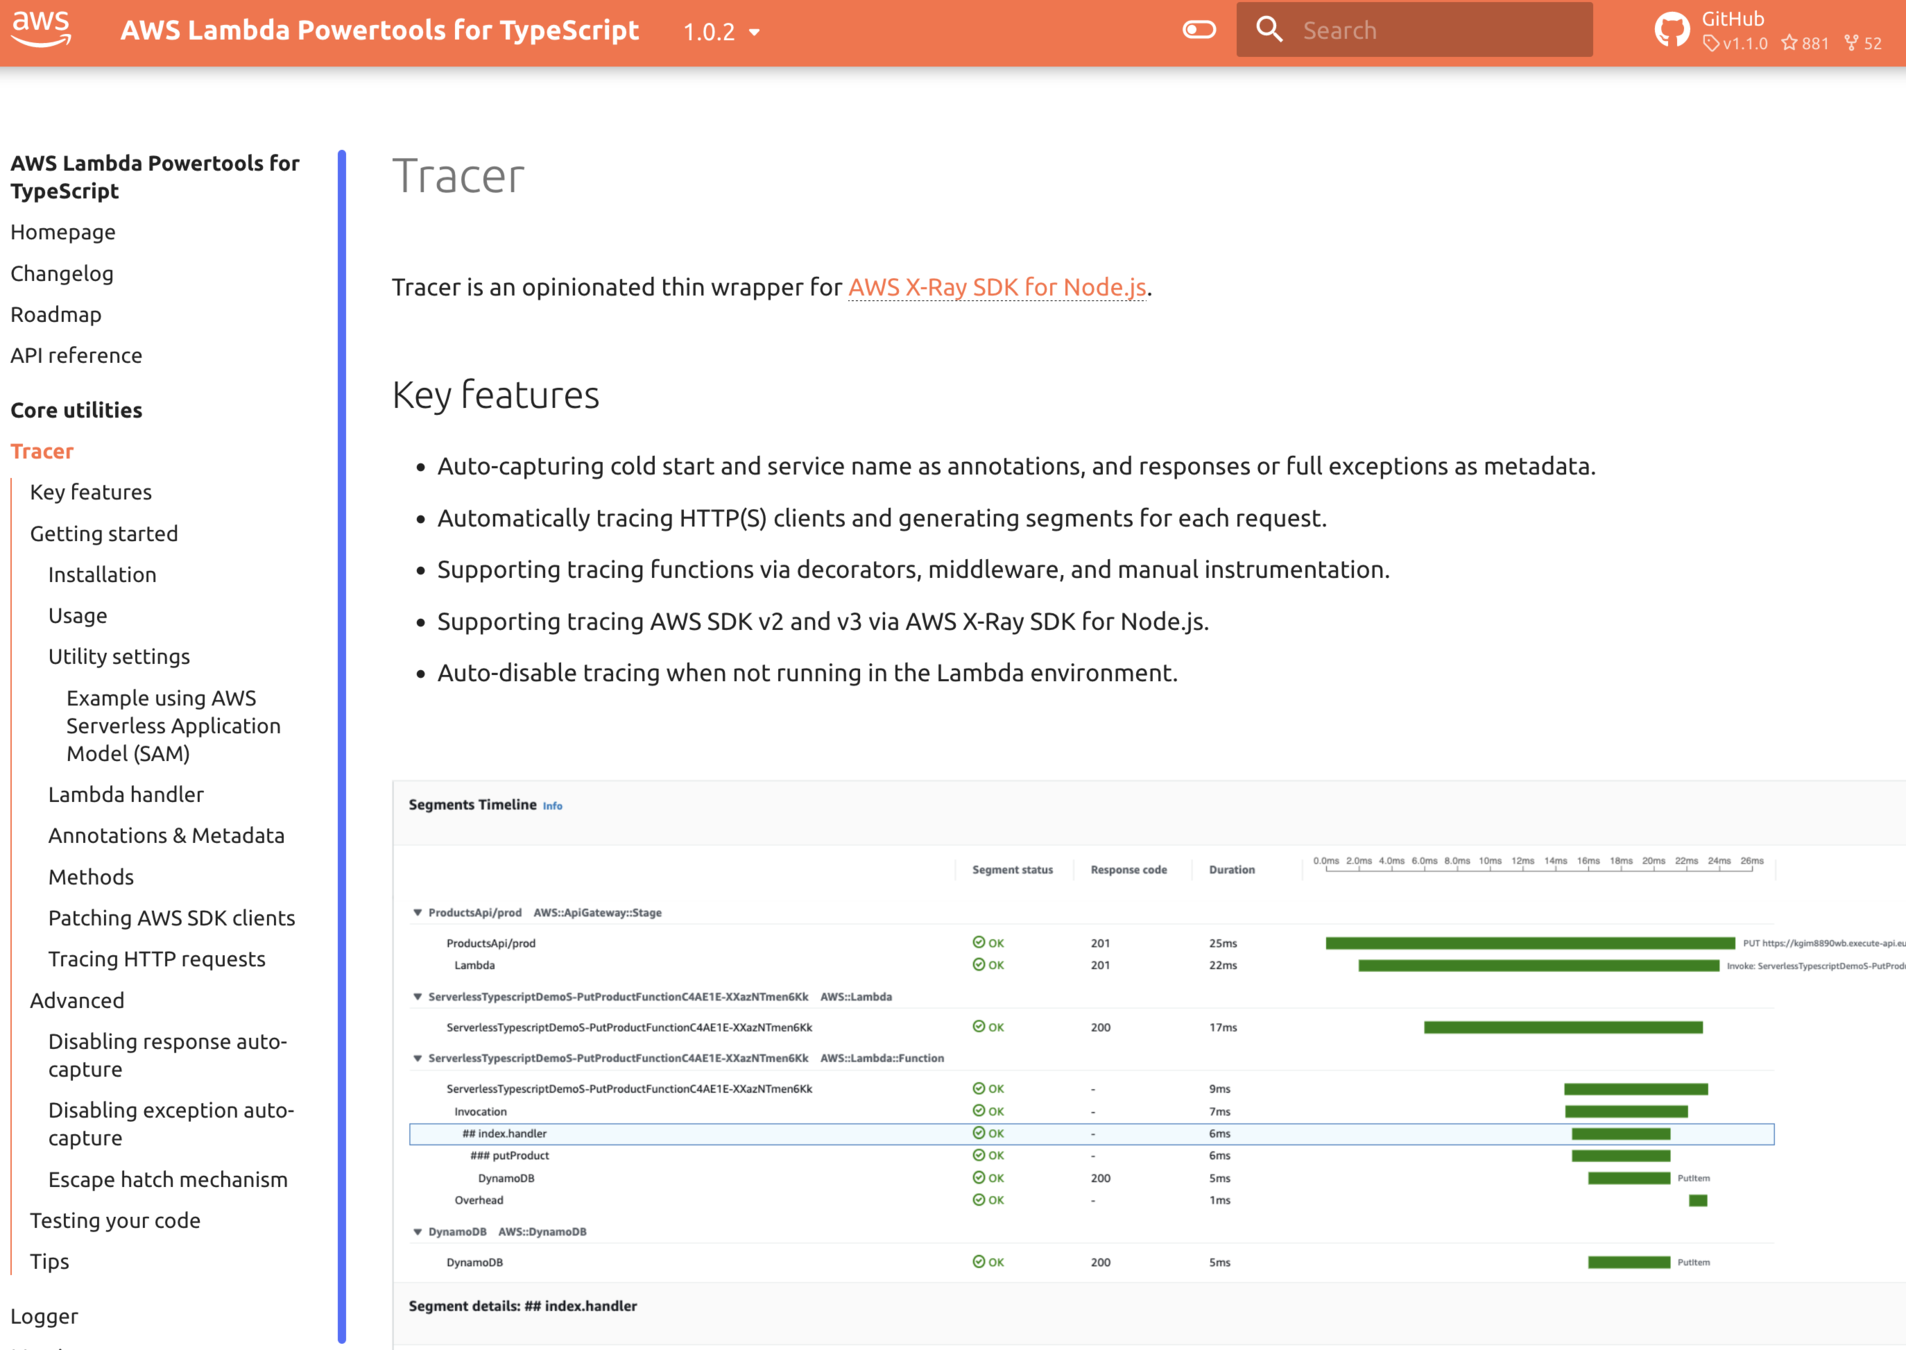The width and height of the screenshot is (1906, 1350).
Task: Go to Testing your code section
Action: tap(115, 1220)
